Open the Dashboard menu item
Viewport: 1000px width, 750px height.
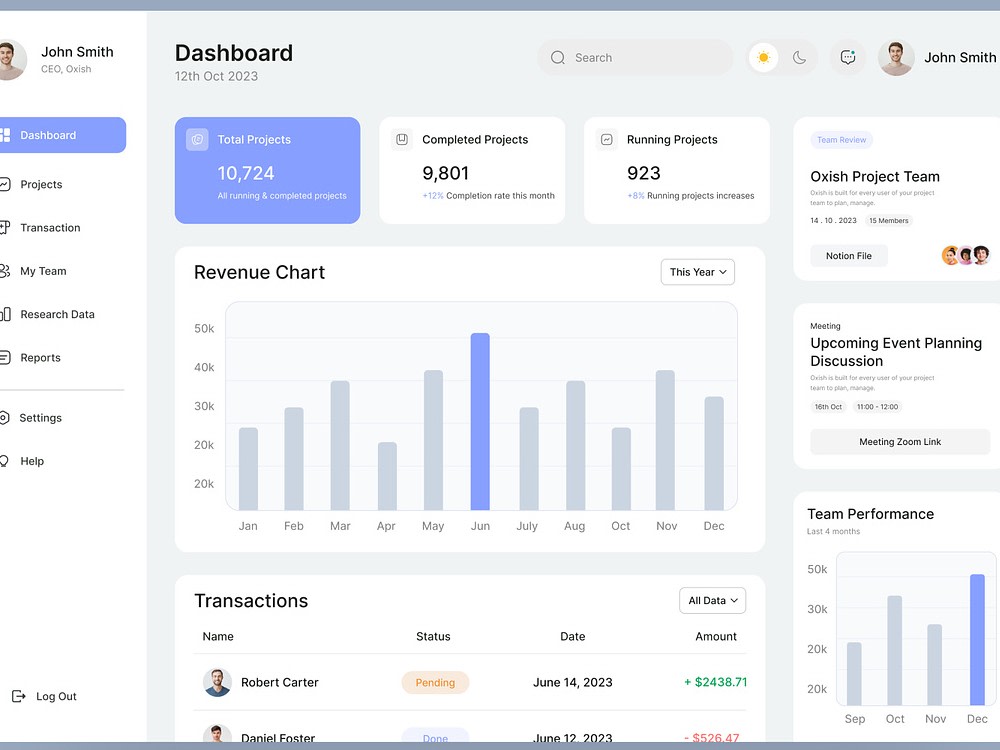tap(63, 135)
